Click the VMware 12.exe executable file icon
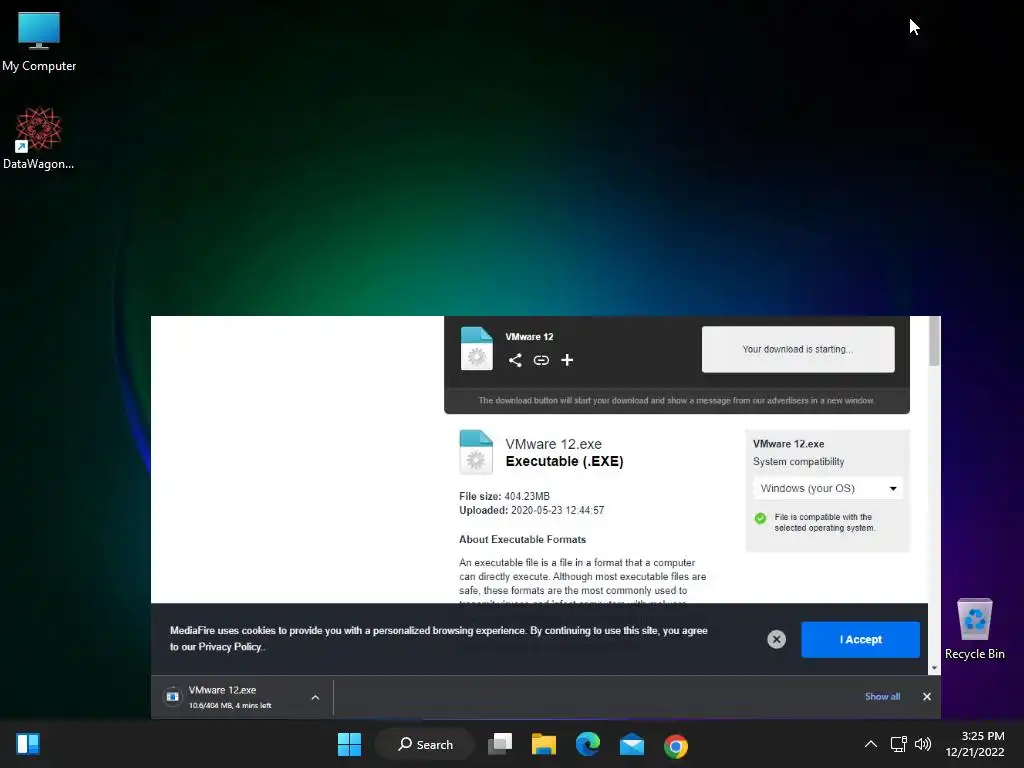 coord(476,451)
